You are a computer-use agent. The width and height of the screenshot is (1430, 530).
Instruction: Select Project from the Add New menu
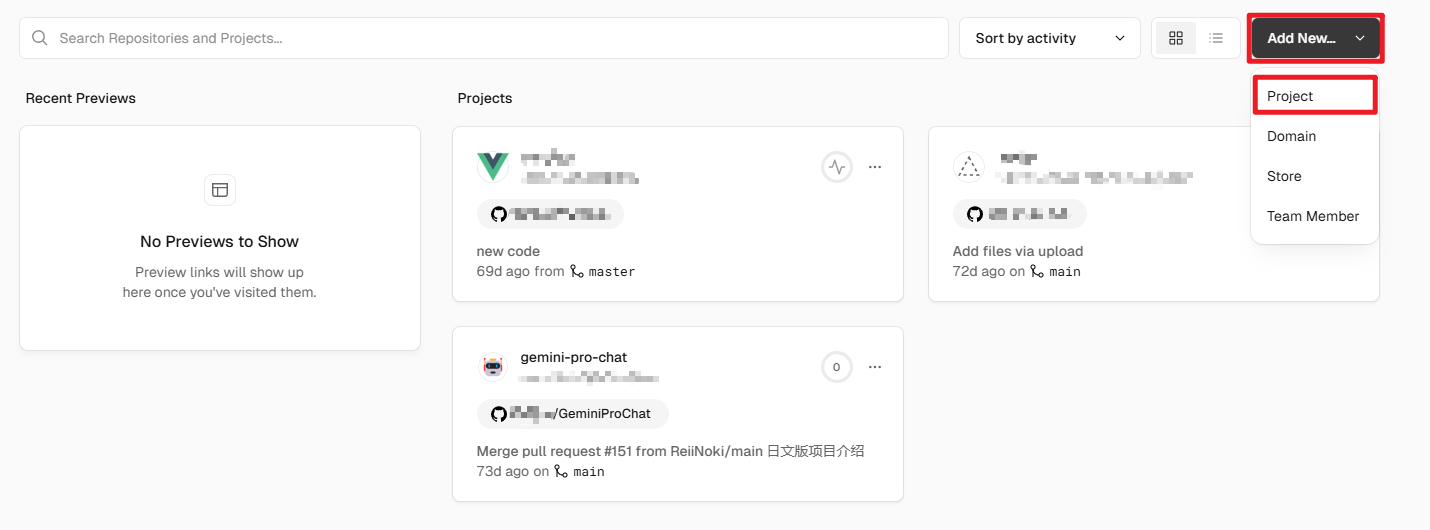1314,96
